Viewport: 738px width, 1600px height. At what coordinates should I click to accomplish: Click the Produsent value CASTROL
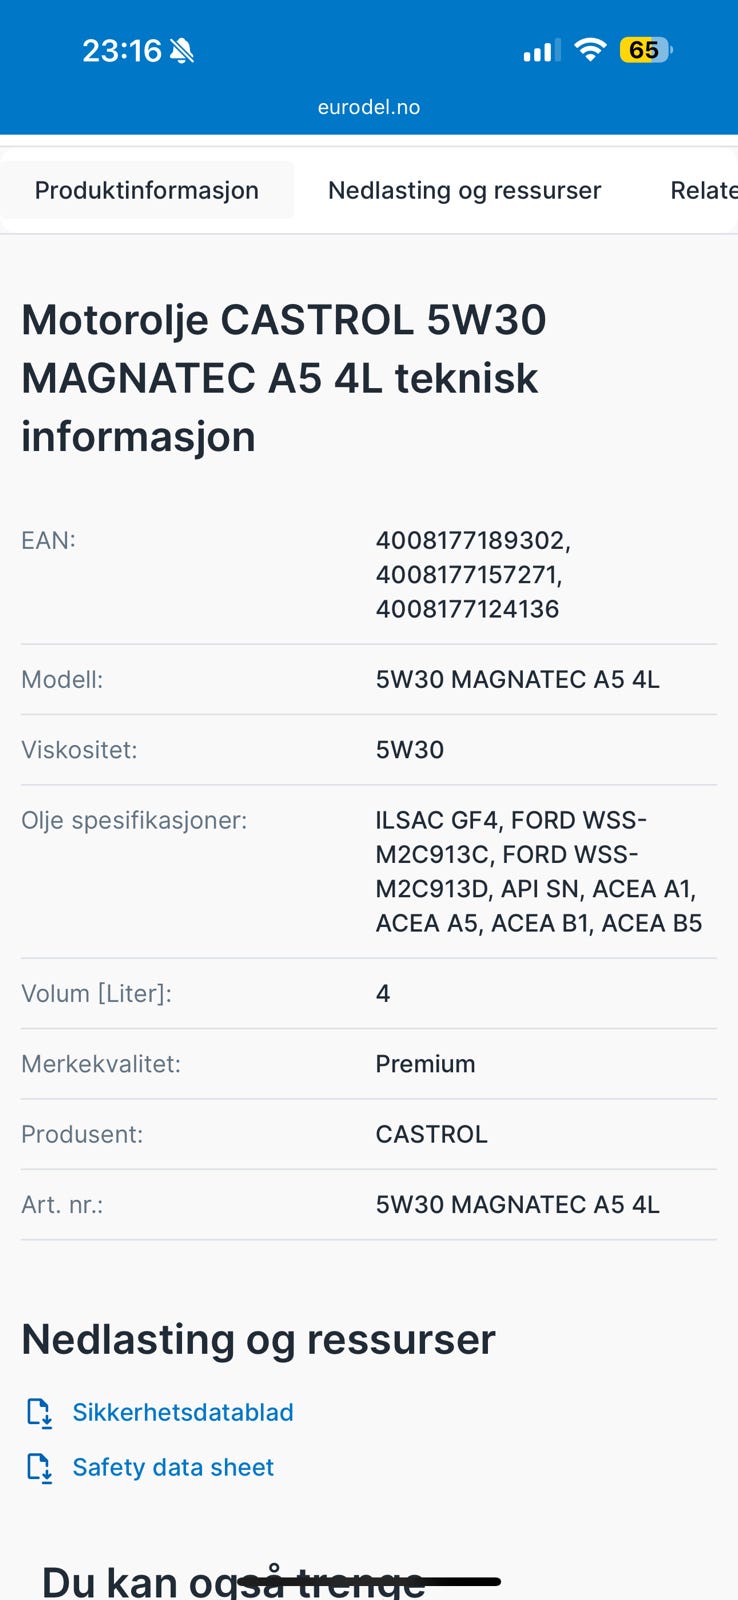tap(431, 1134)
